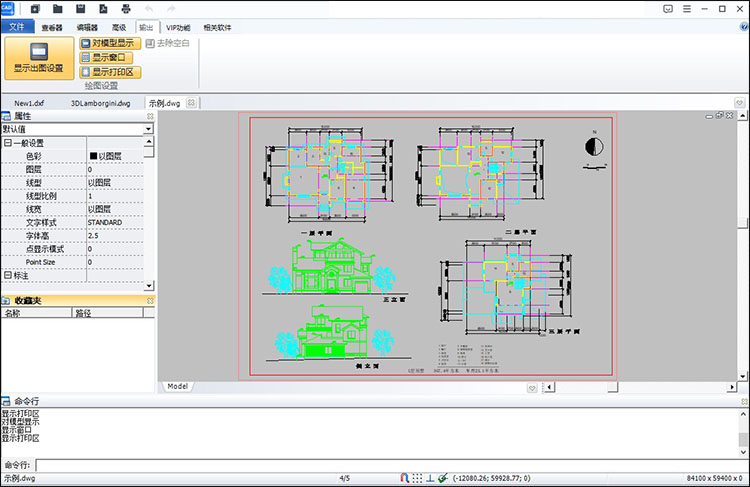Sort favorites by 名称 column header
The height and width of the screenshot is (487, 750).
pos(36,313)
